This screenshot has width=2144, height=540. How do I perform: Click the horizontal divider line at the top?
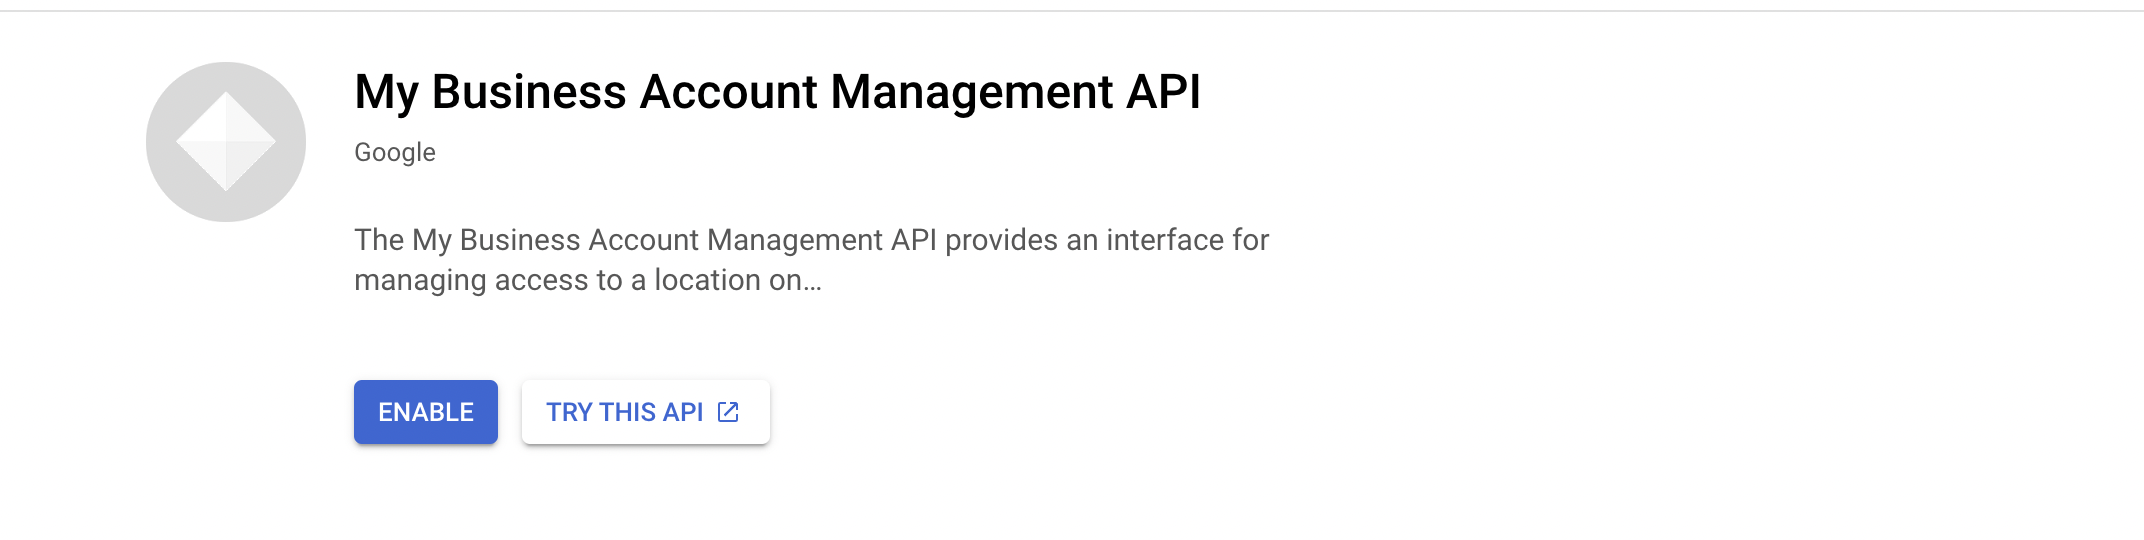1072,11
